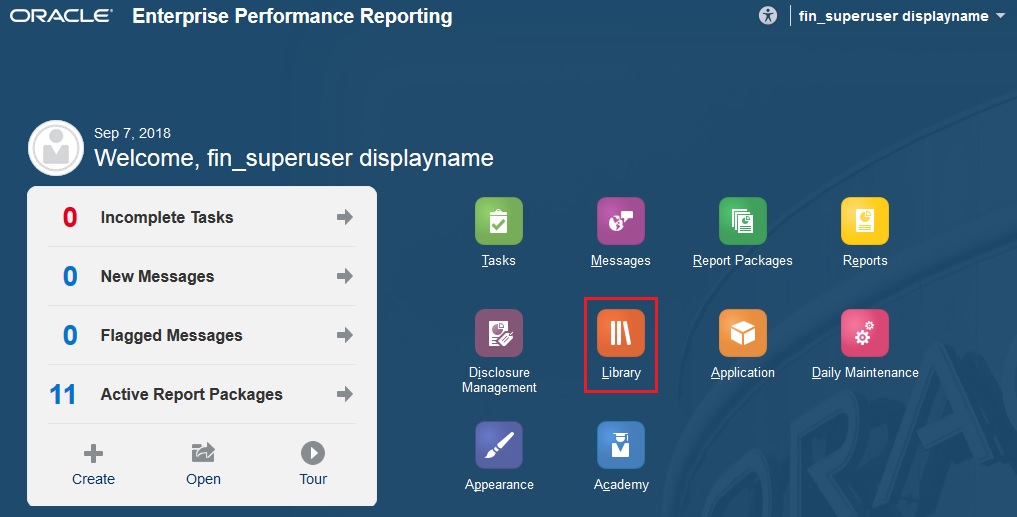Click the Sep 7, 2018 date text
Image resolution: width=1017 pixels, height=517 pixels.
pos(132,133)
